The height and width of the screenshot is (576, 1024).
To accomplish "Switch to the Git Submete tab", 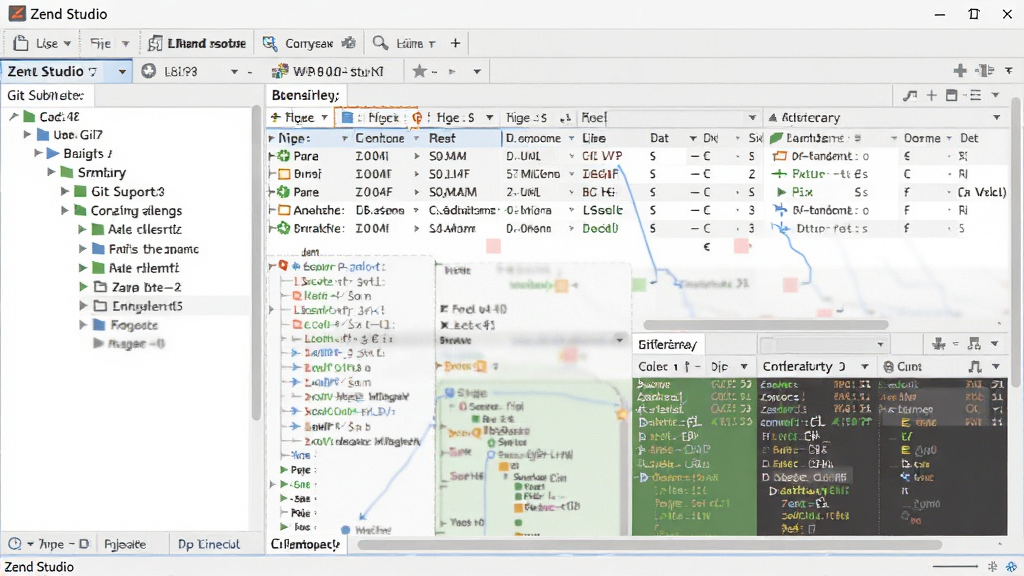I will point(46,95).
